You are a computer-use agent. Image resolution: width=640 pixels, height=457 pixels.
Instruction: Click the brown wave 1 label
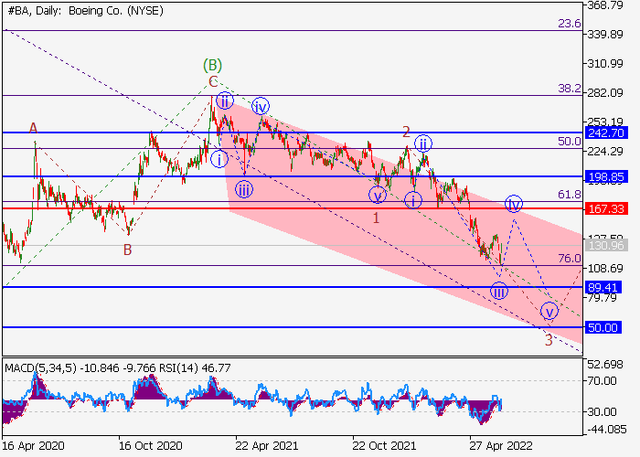click(x=376, y=218)
